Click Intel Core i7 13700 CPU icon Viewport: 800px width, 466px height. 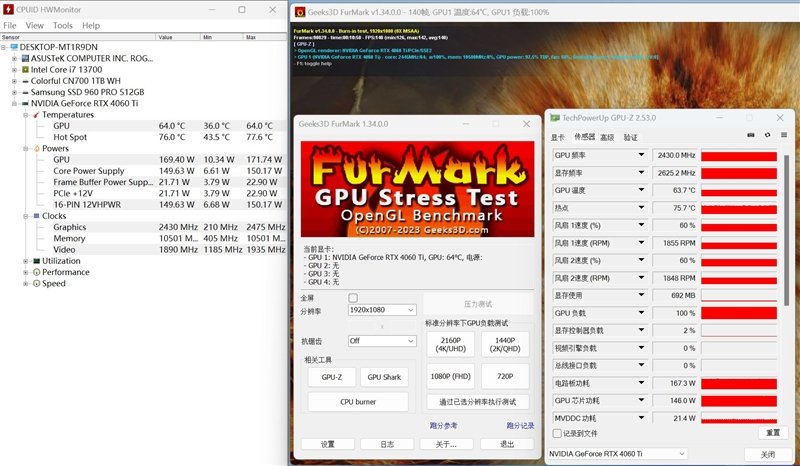point(25,69)
